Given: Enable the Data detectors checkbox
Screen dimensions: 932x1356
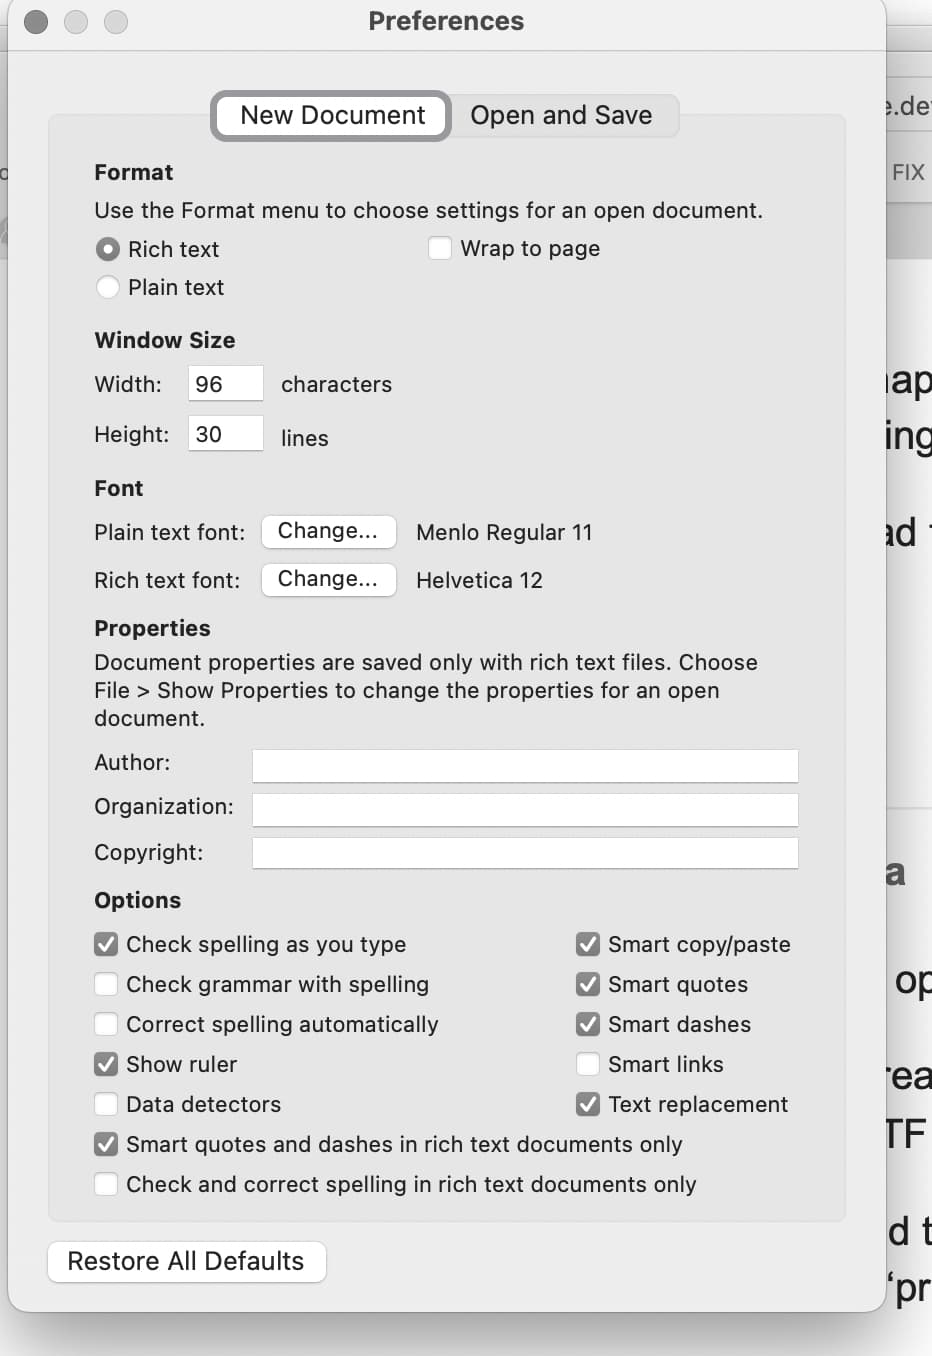Looking at the screenshot, I should 106,1104.
